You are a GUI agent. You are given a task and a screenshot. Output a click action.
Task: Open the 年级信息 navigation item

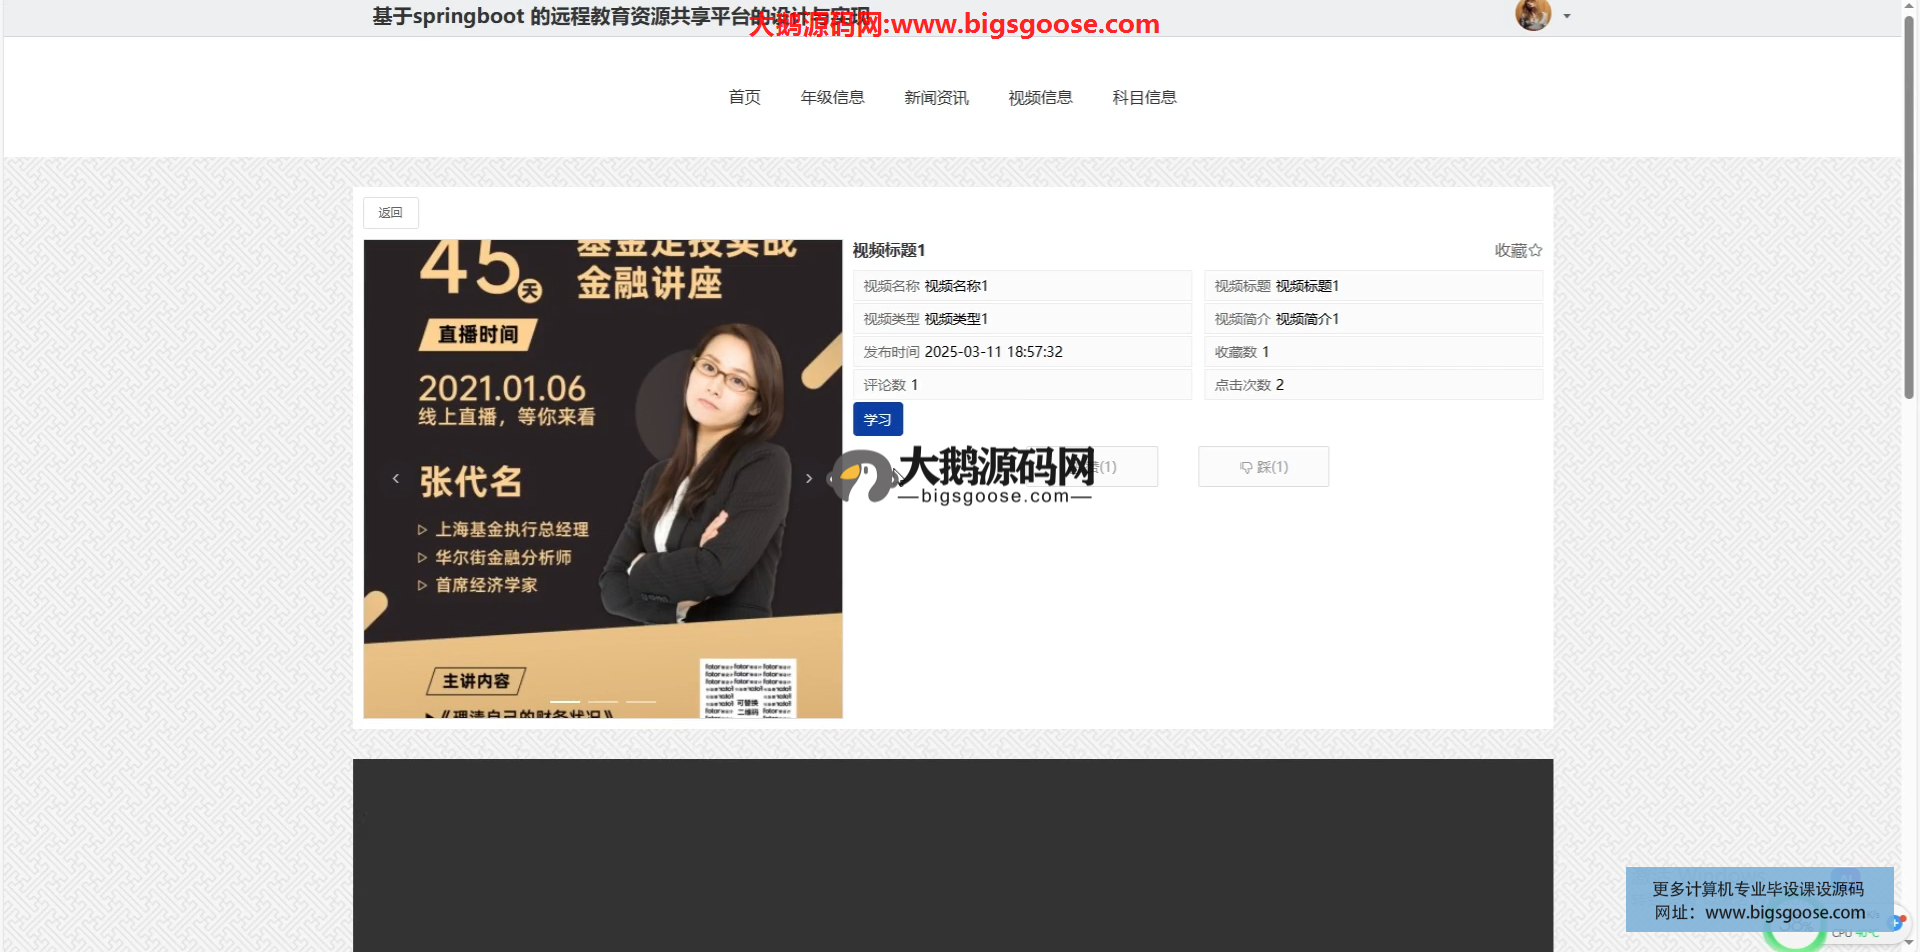[x=832, y=97]
